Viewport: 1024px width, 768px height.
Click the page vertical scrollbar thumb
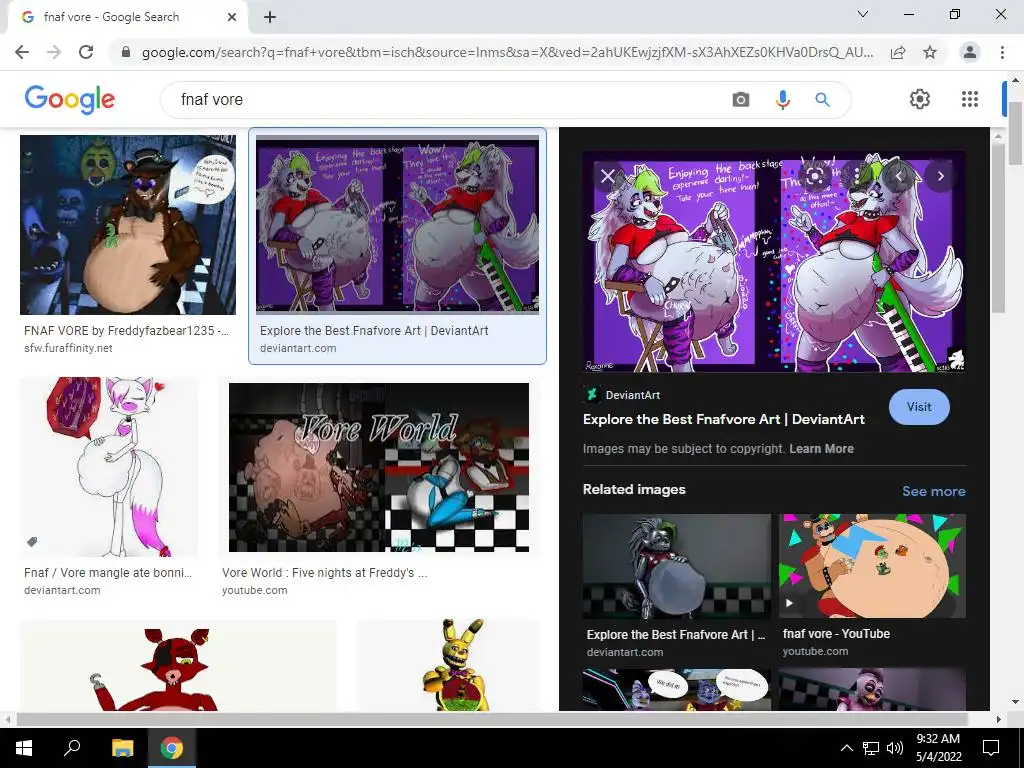pos(1015,134)
